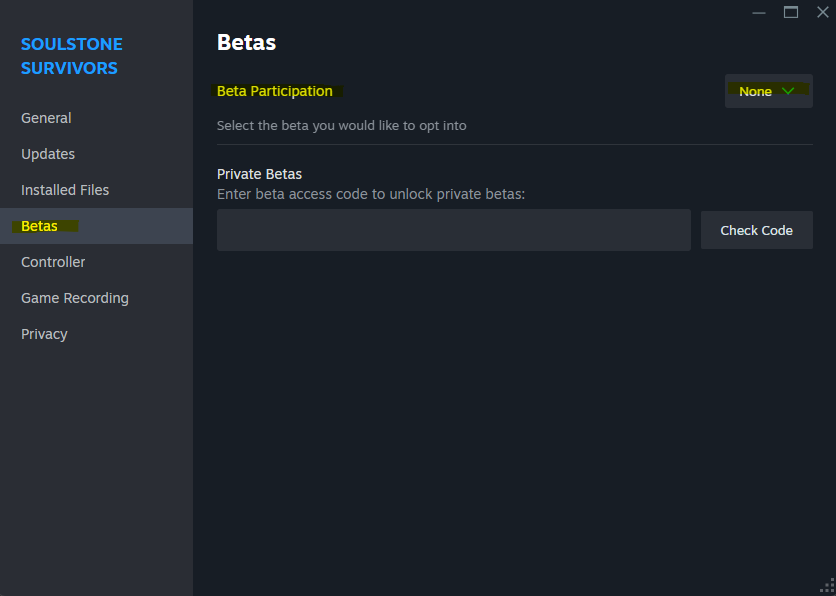Screen dimensions: 836x596
Task: Select the Betas sidebar item
Action: coord(40,226)
